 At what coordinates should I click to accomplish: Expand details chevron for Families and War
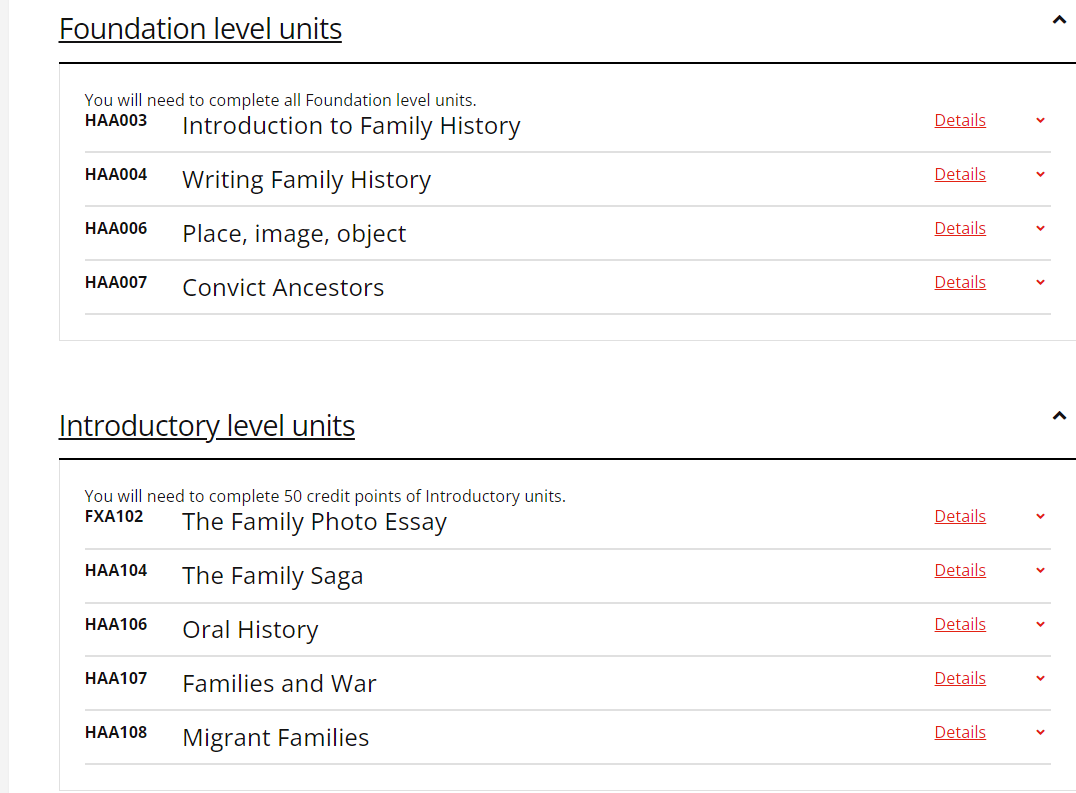click(x=1040, y=678)
